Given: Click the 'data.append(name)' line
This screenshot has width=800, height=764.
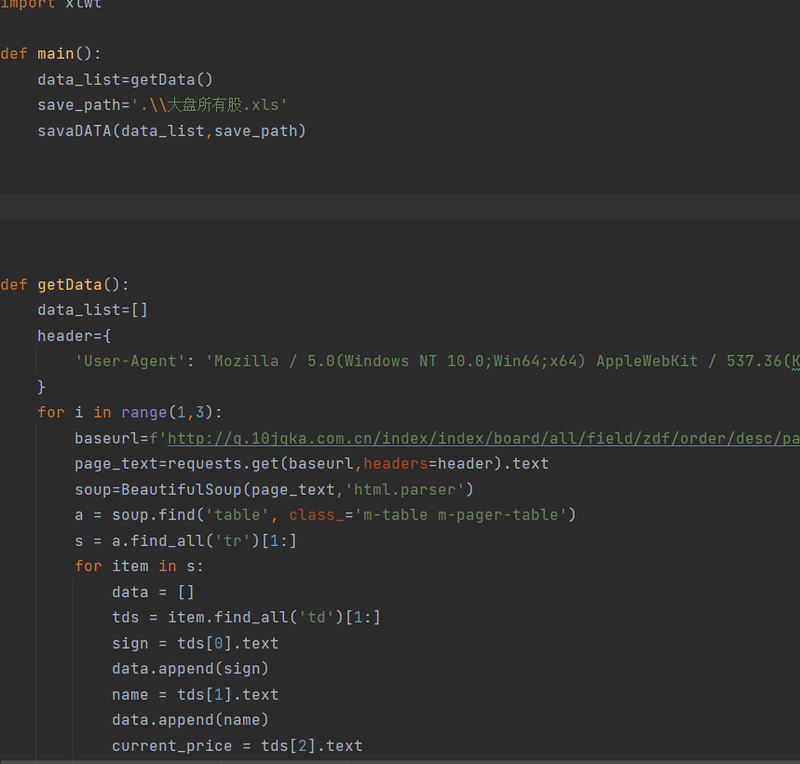Looking at the screenshot, I should point(190,720).
